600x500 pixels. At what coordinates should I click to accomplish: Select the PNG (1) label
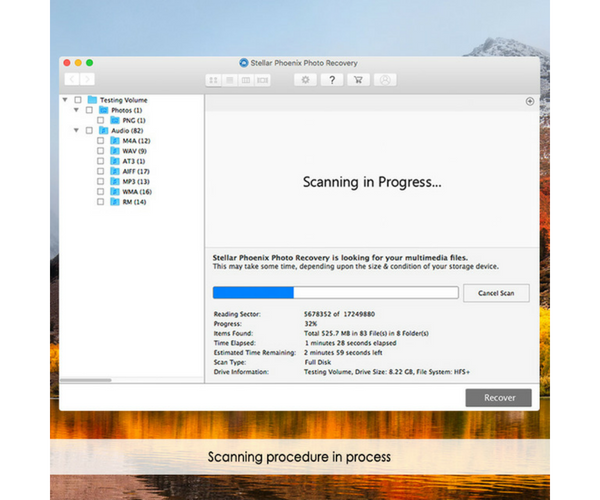click(134, 120)
